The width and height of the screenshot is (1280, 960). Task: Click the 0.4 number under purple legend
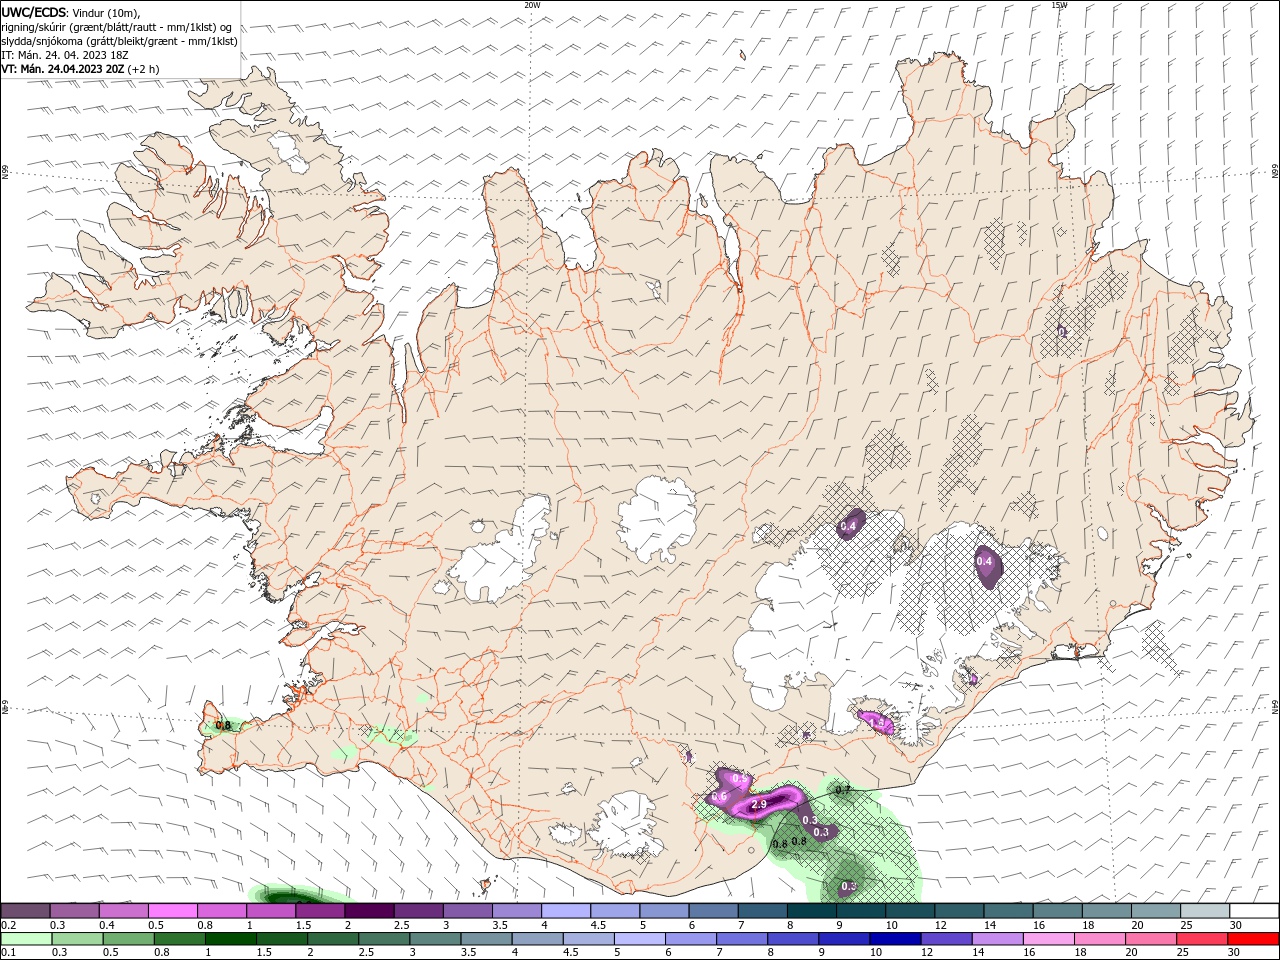[107, 925]
